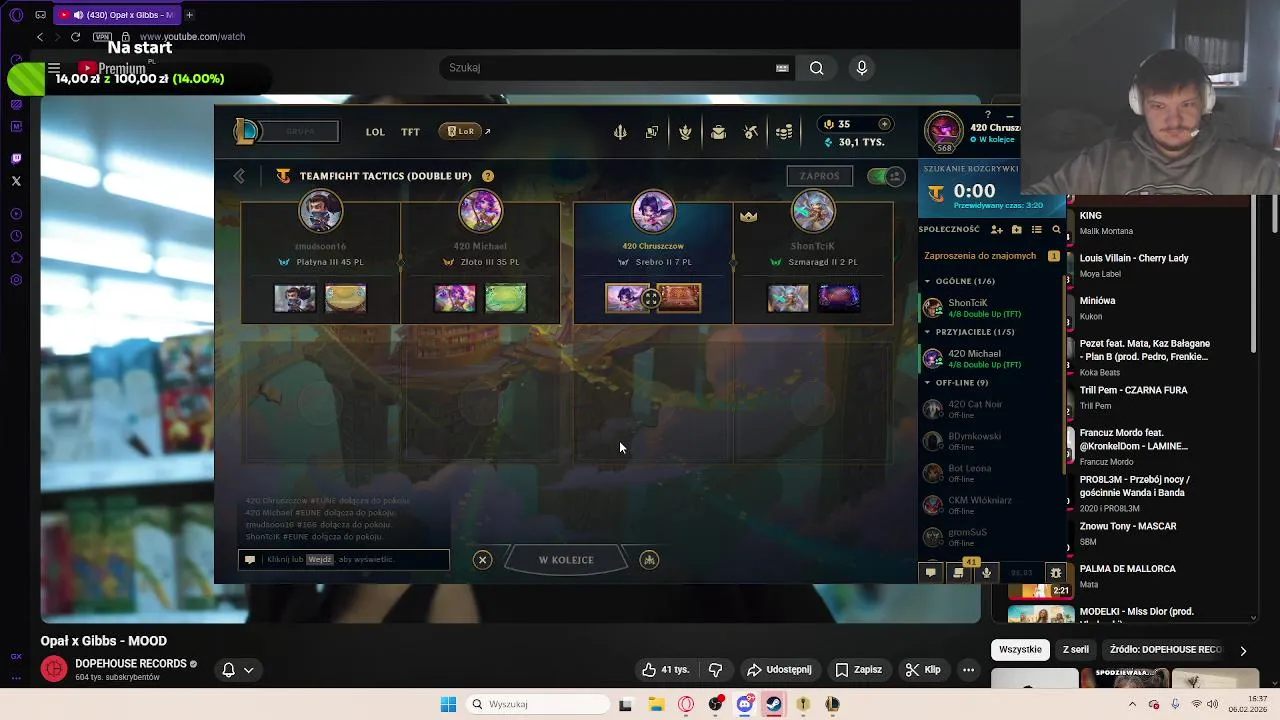Start YouTube voice search microphone
This screenshot has height=720, width=1280.
(862, 68)
